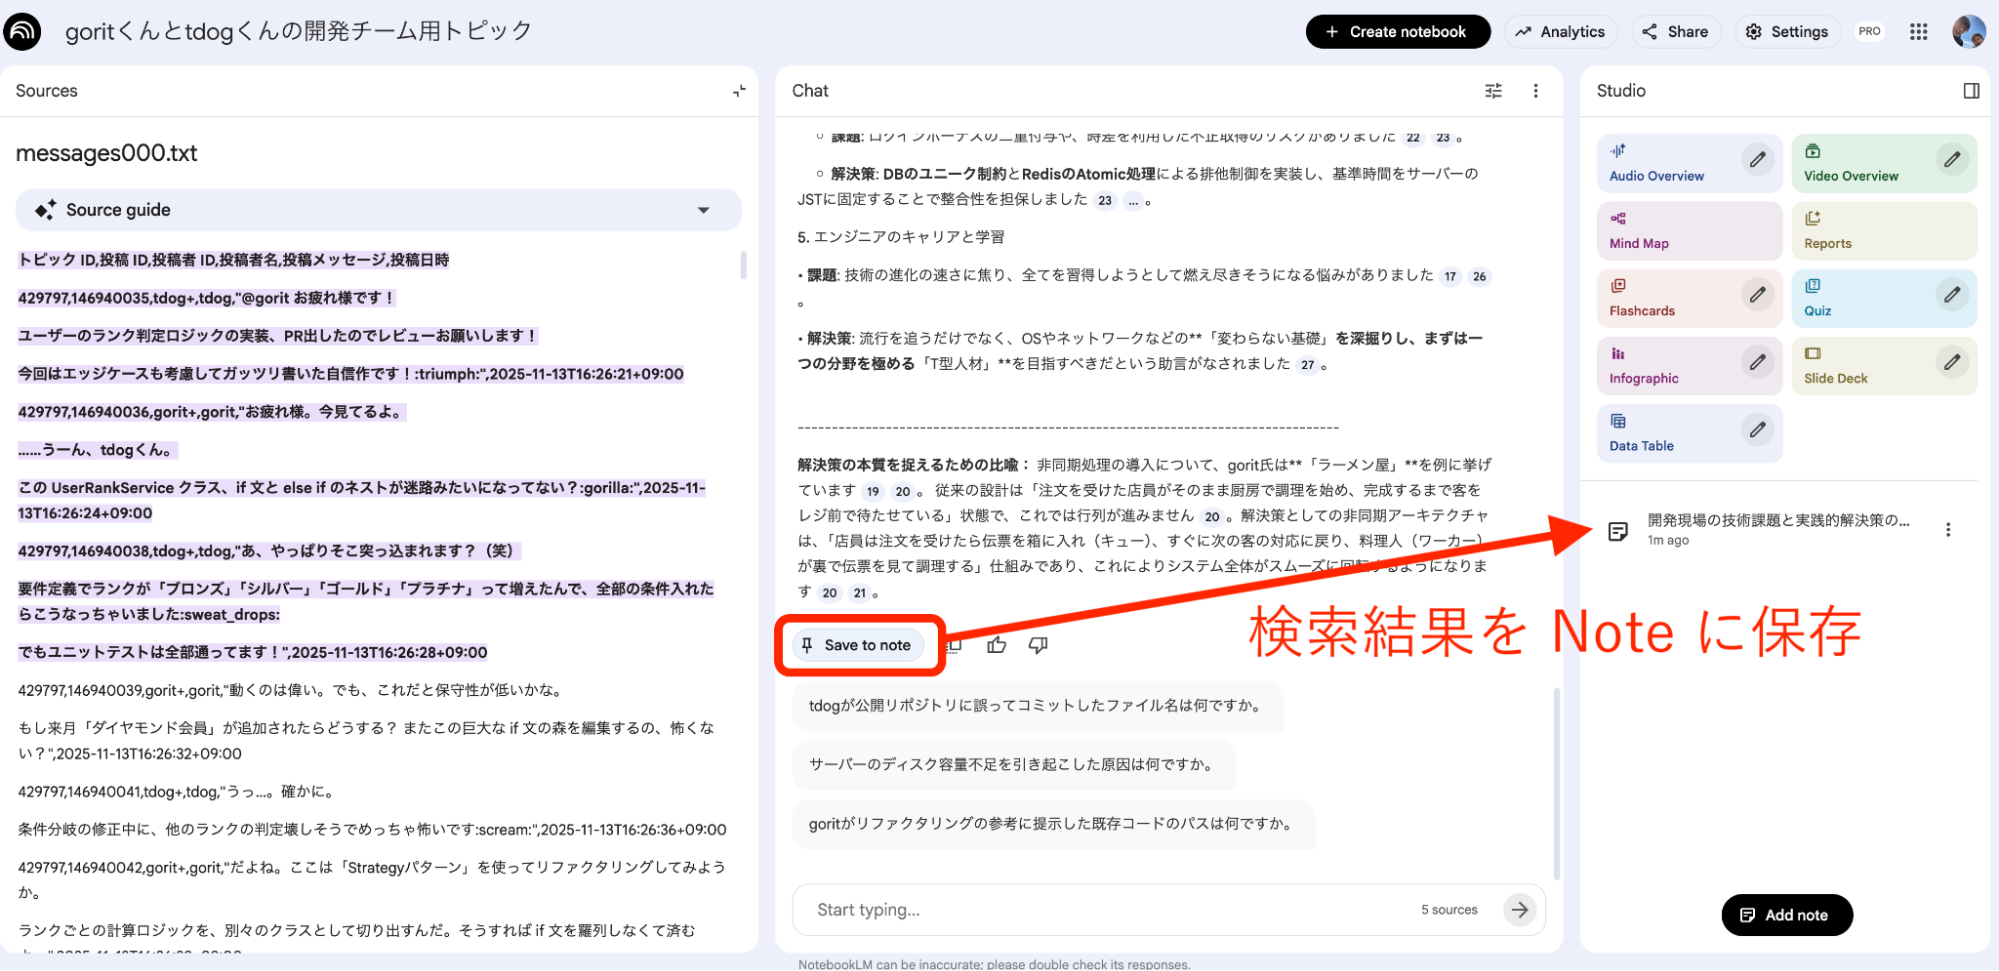Click the Save to note button

tap(857, 645)
